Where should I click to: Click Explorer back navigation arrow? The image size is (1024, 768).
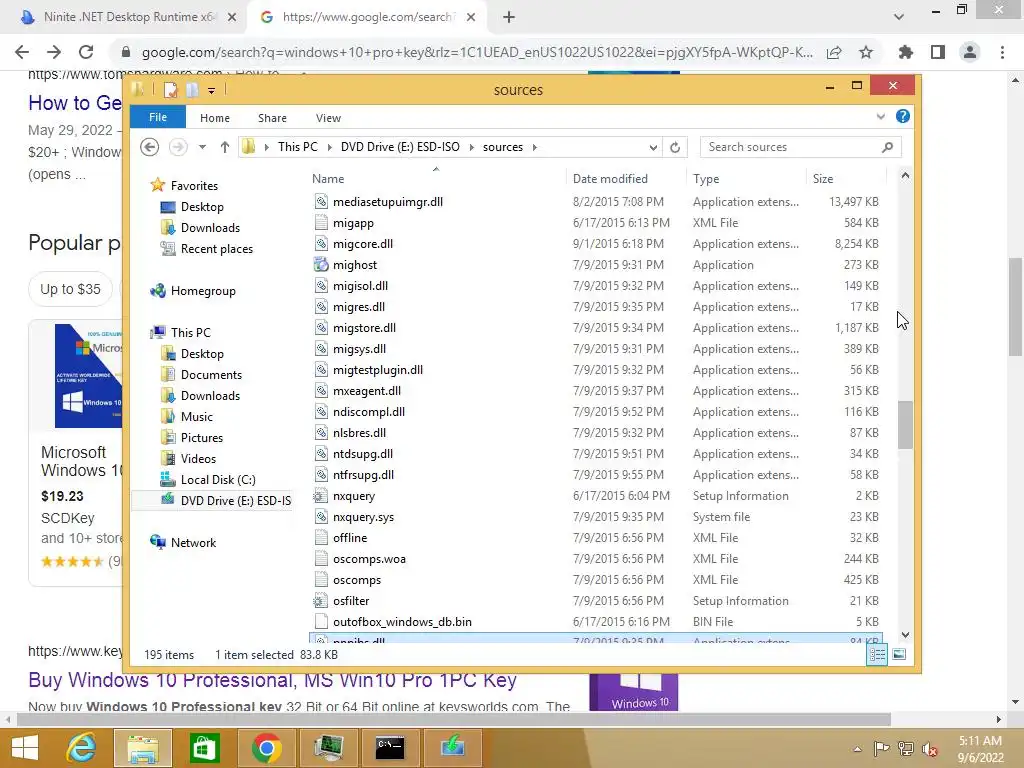click(x=150, y=147)
